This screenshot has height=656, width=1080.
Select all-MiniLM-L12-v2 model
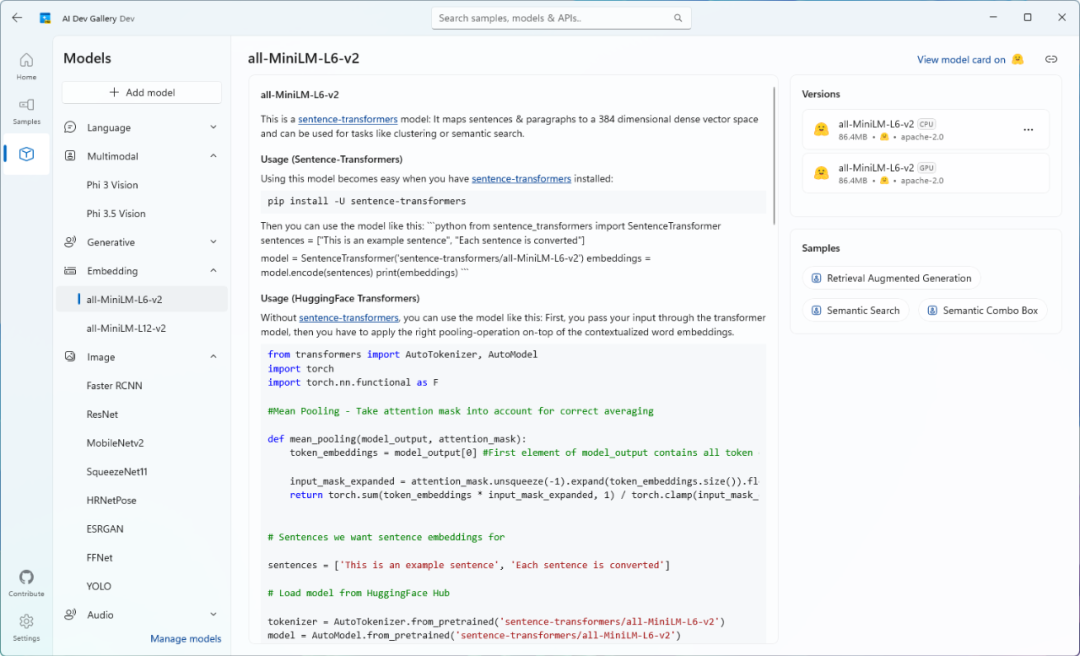[x=126, y=328]
